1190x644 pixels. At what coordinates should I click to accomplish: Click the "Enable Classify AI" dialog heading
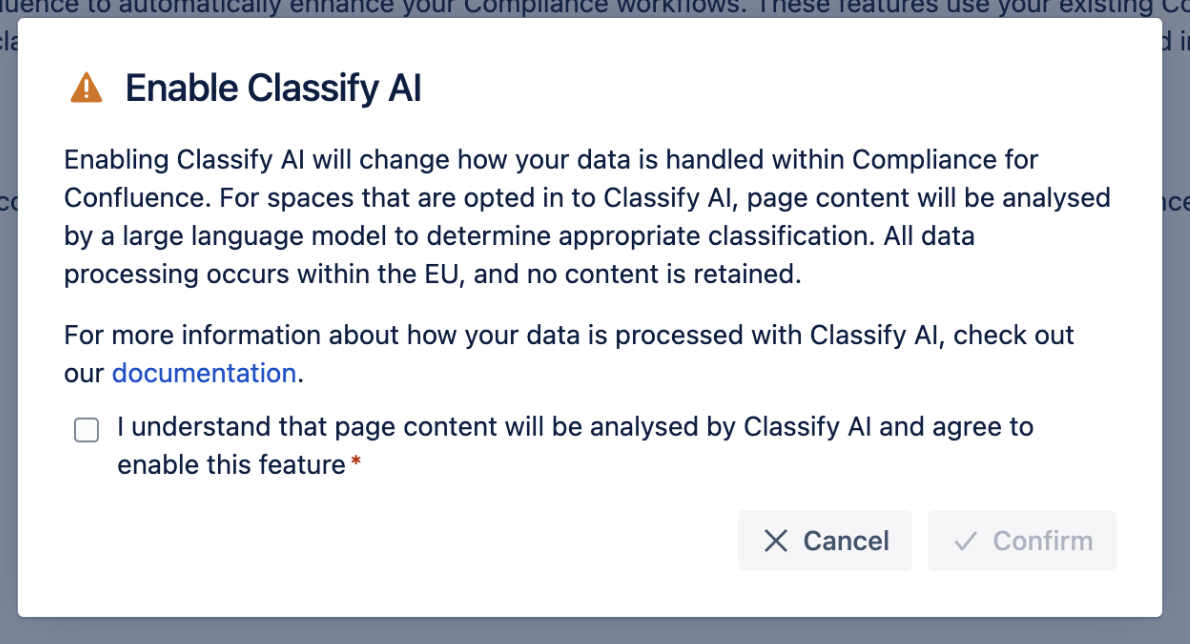point(273,89)
